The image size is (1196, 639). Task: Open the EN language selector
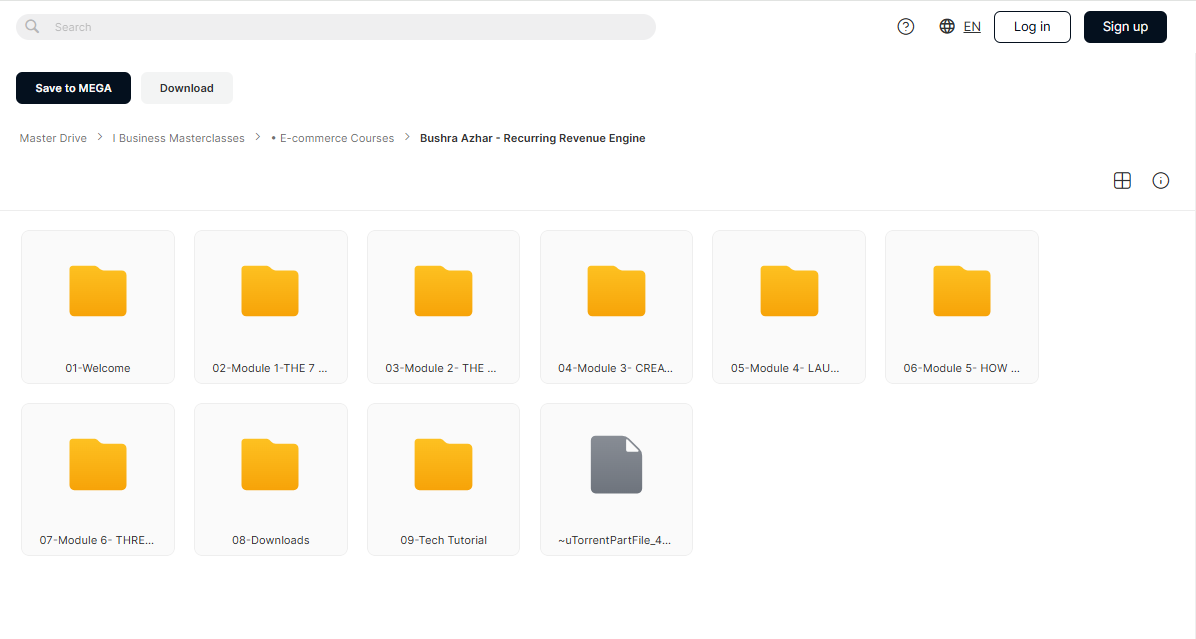972,27
